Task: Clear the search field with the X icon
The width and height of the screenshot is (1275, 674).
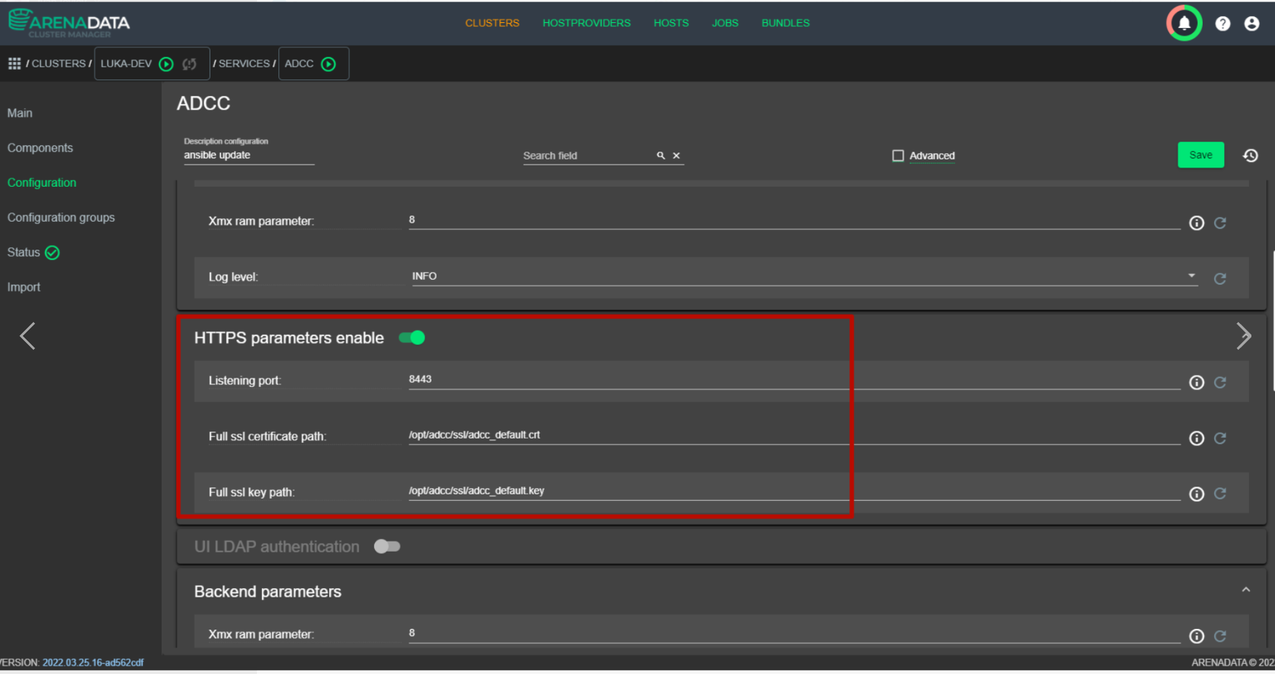Action: click(676, 156)
